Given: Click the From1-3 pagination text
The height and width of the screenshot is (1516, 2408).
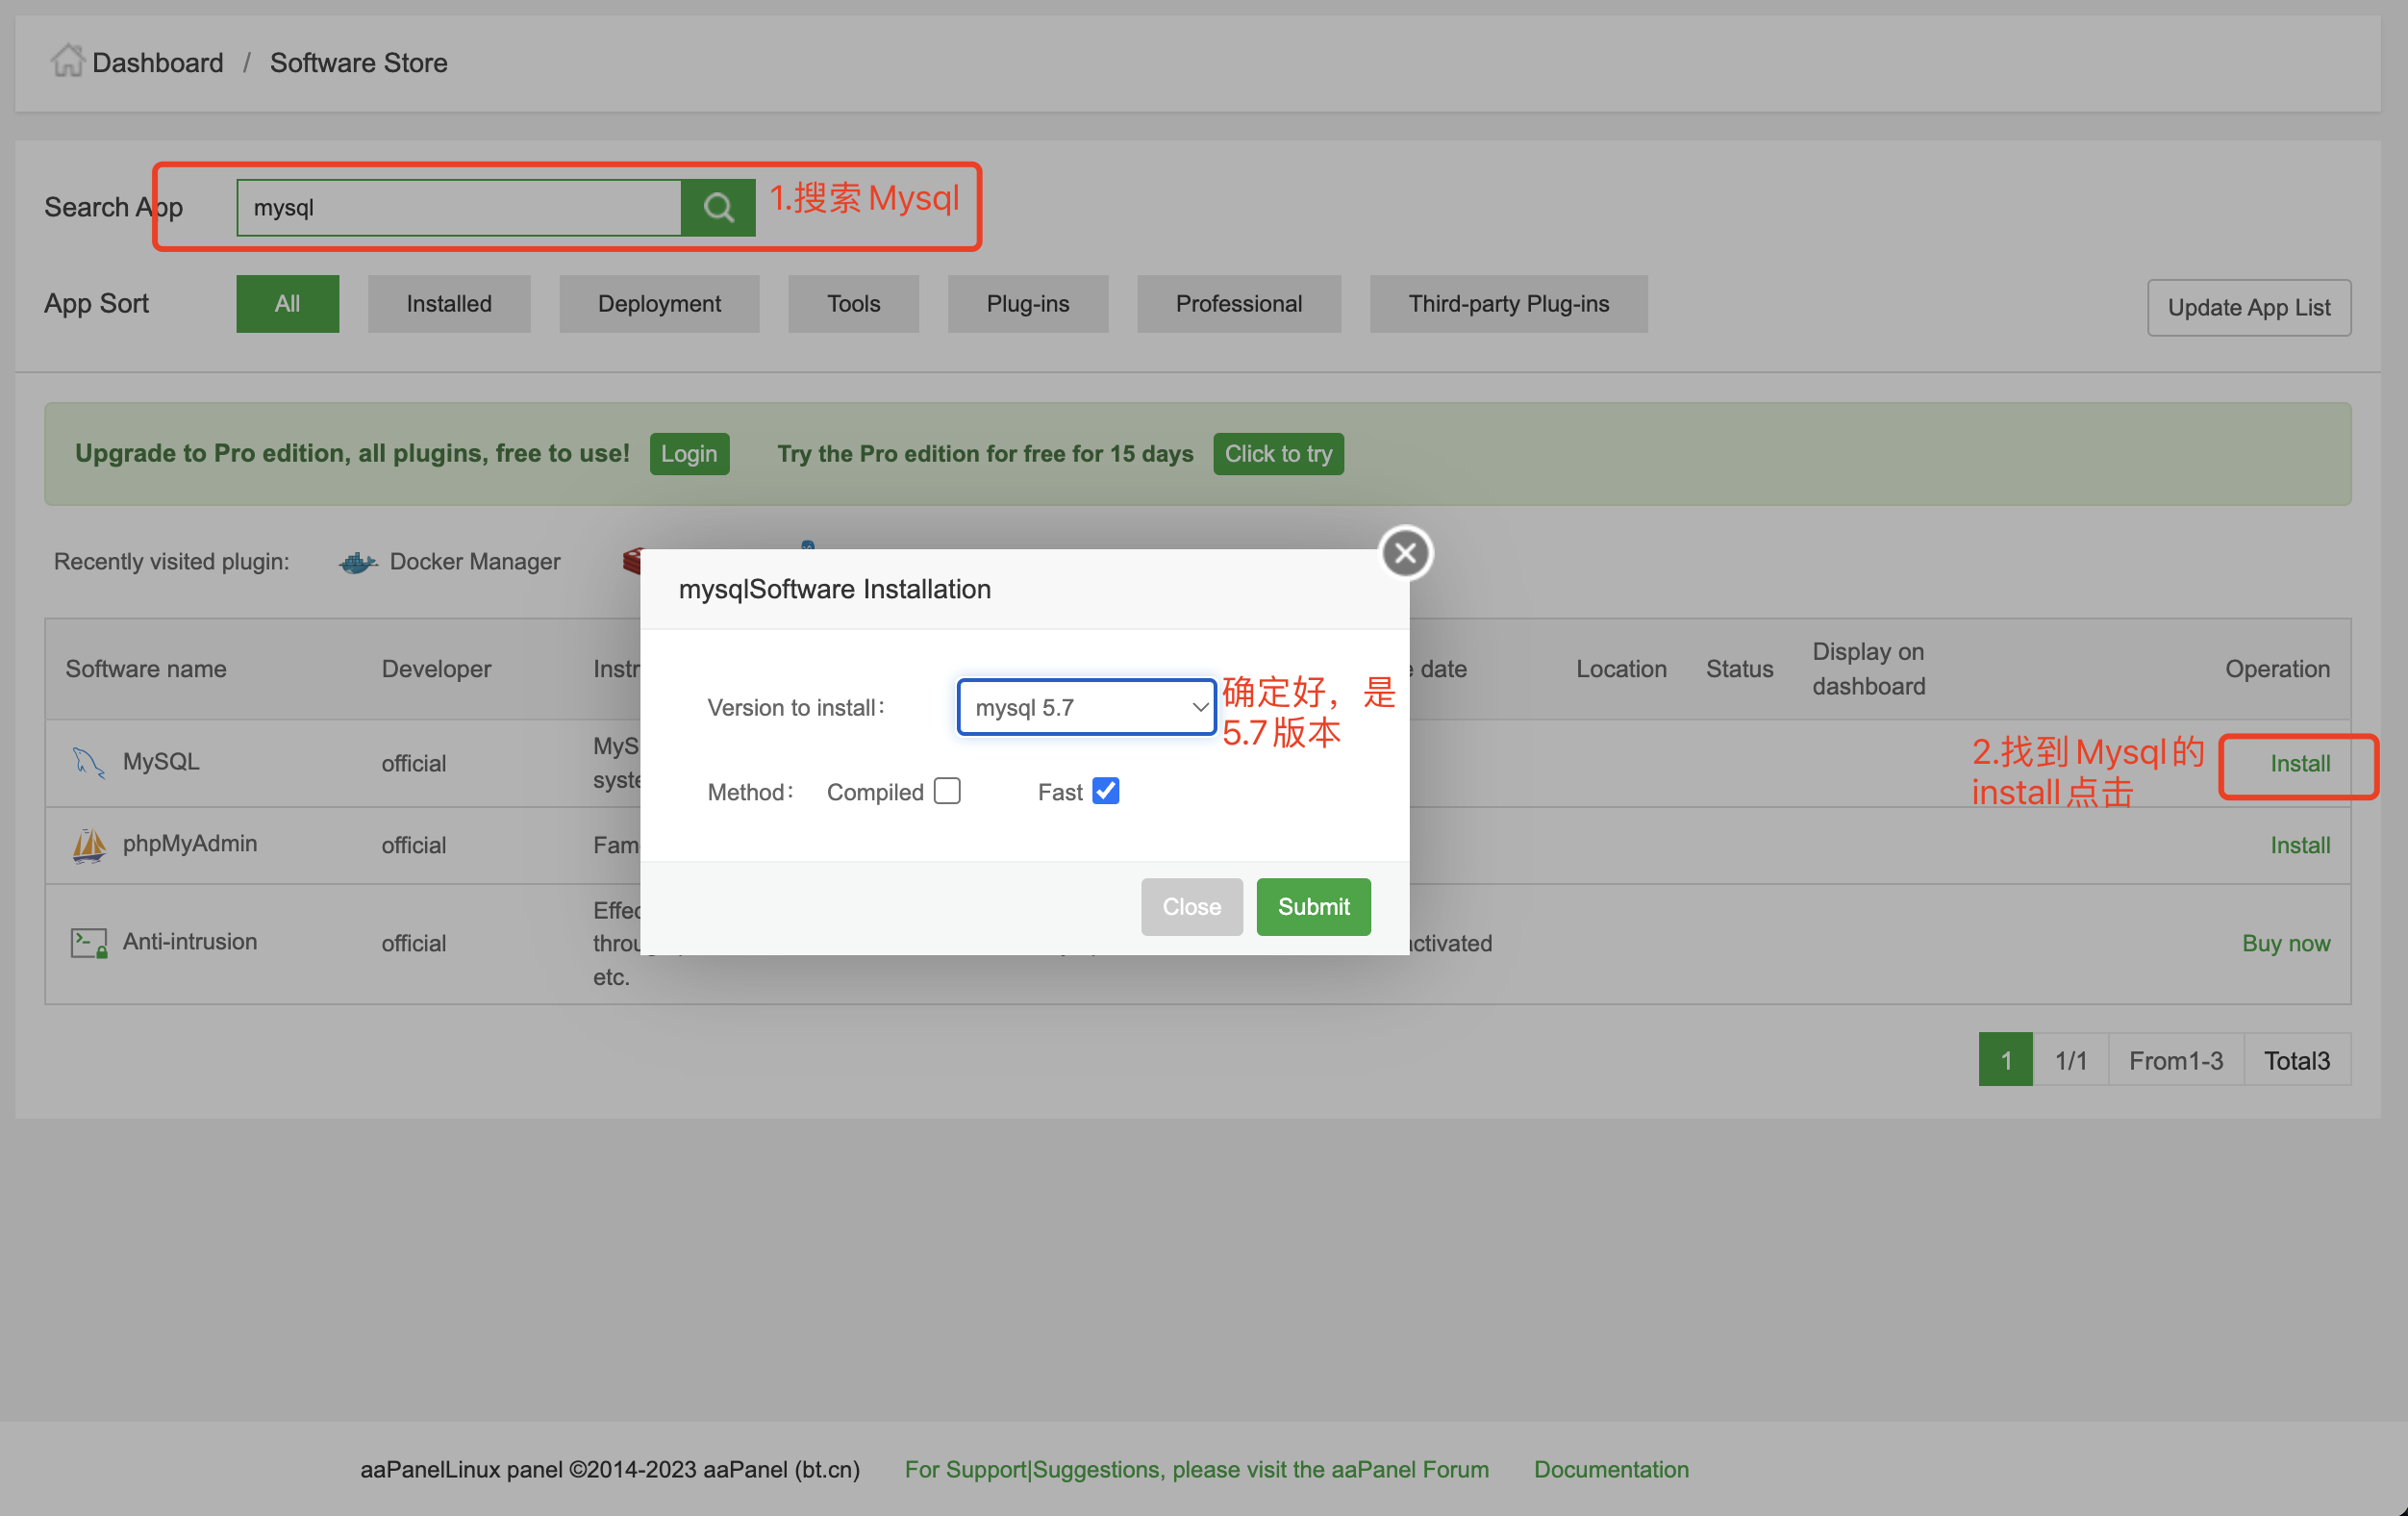Looking at the screenshot, I should click(x=2175, y=1060).
